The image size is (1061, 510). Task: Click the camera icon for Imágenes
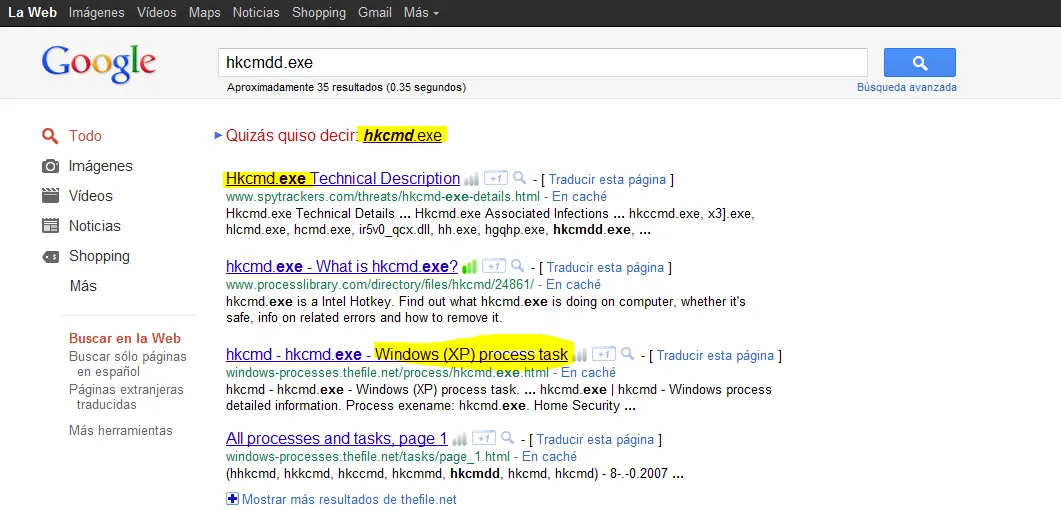coord(50,166)
